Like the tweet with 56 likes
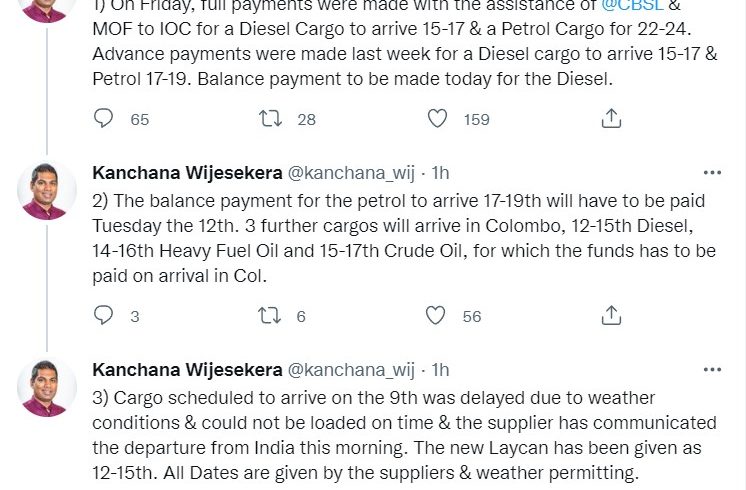 point(437,316)
